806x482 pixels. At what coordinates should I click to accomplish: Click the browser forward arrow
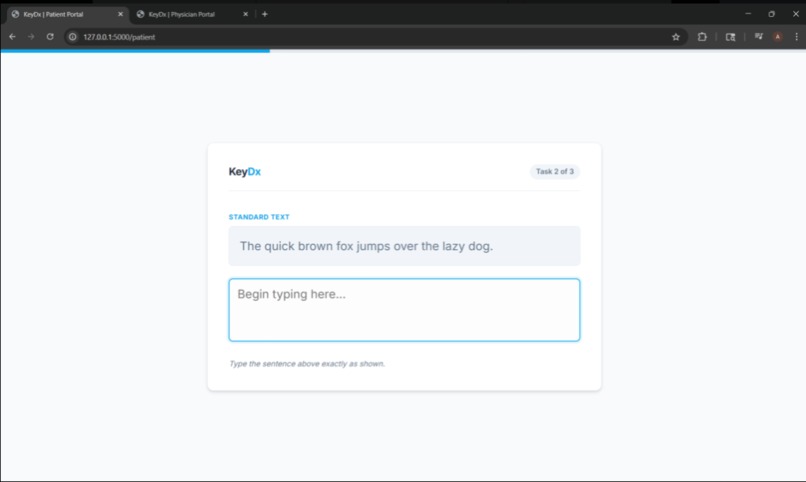31,37
